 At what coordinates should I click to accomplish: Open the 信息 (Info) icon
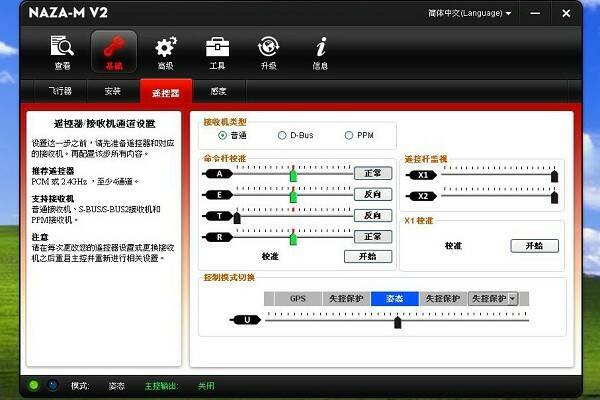[320, 52]
